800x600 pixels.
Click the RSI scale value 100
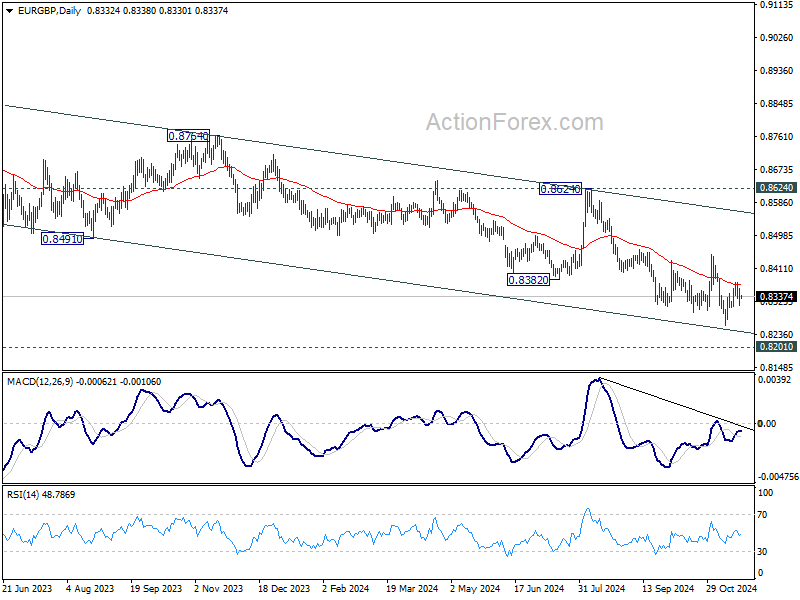[x=766, y=493]
